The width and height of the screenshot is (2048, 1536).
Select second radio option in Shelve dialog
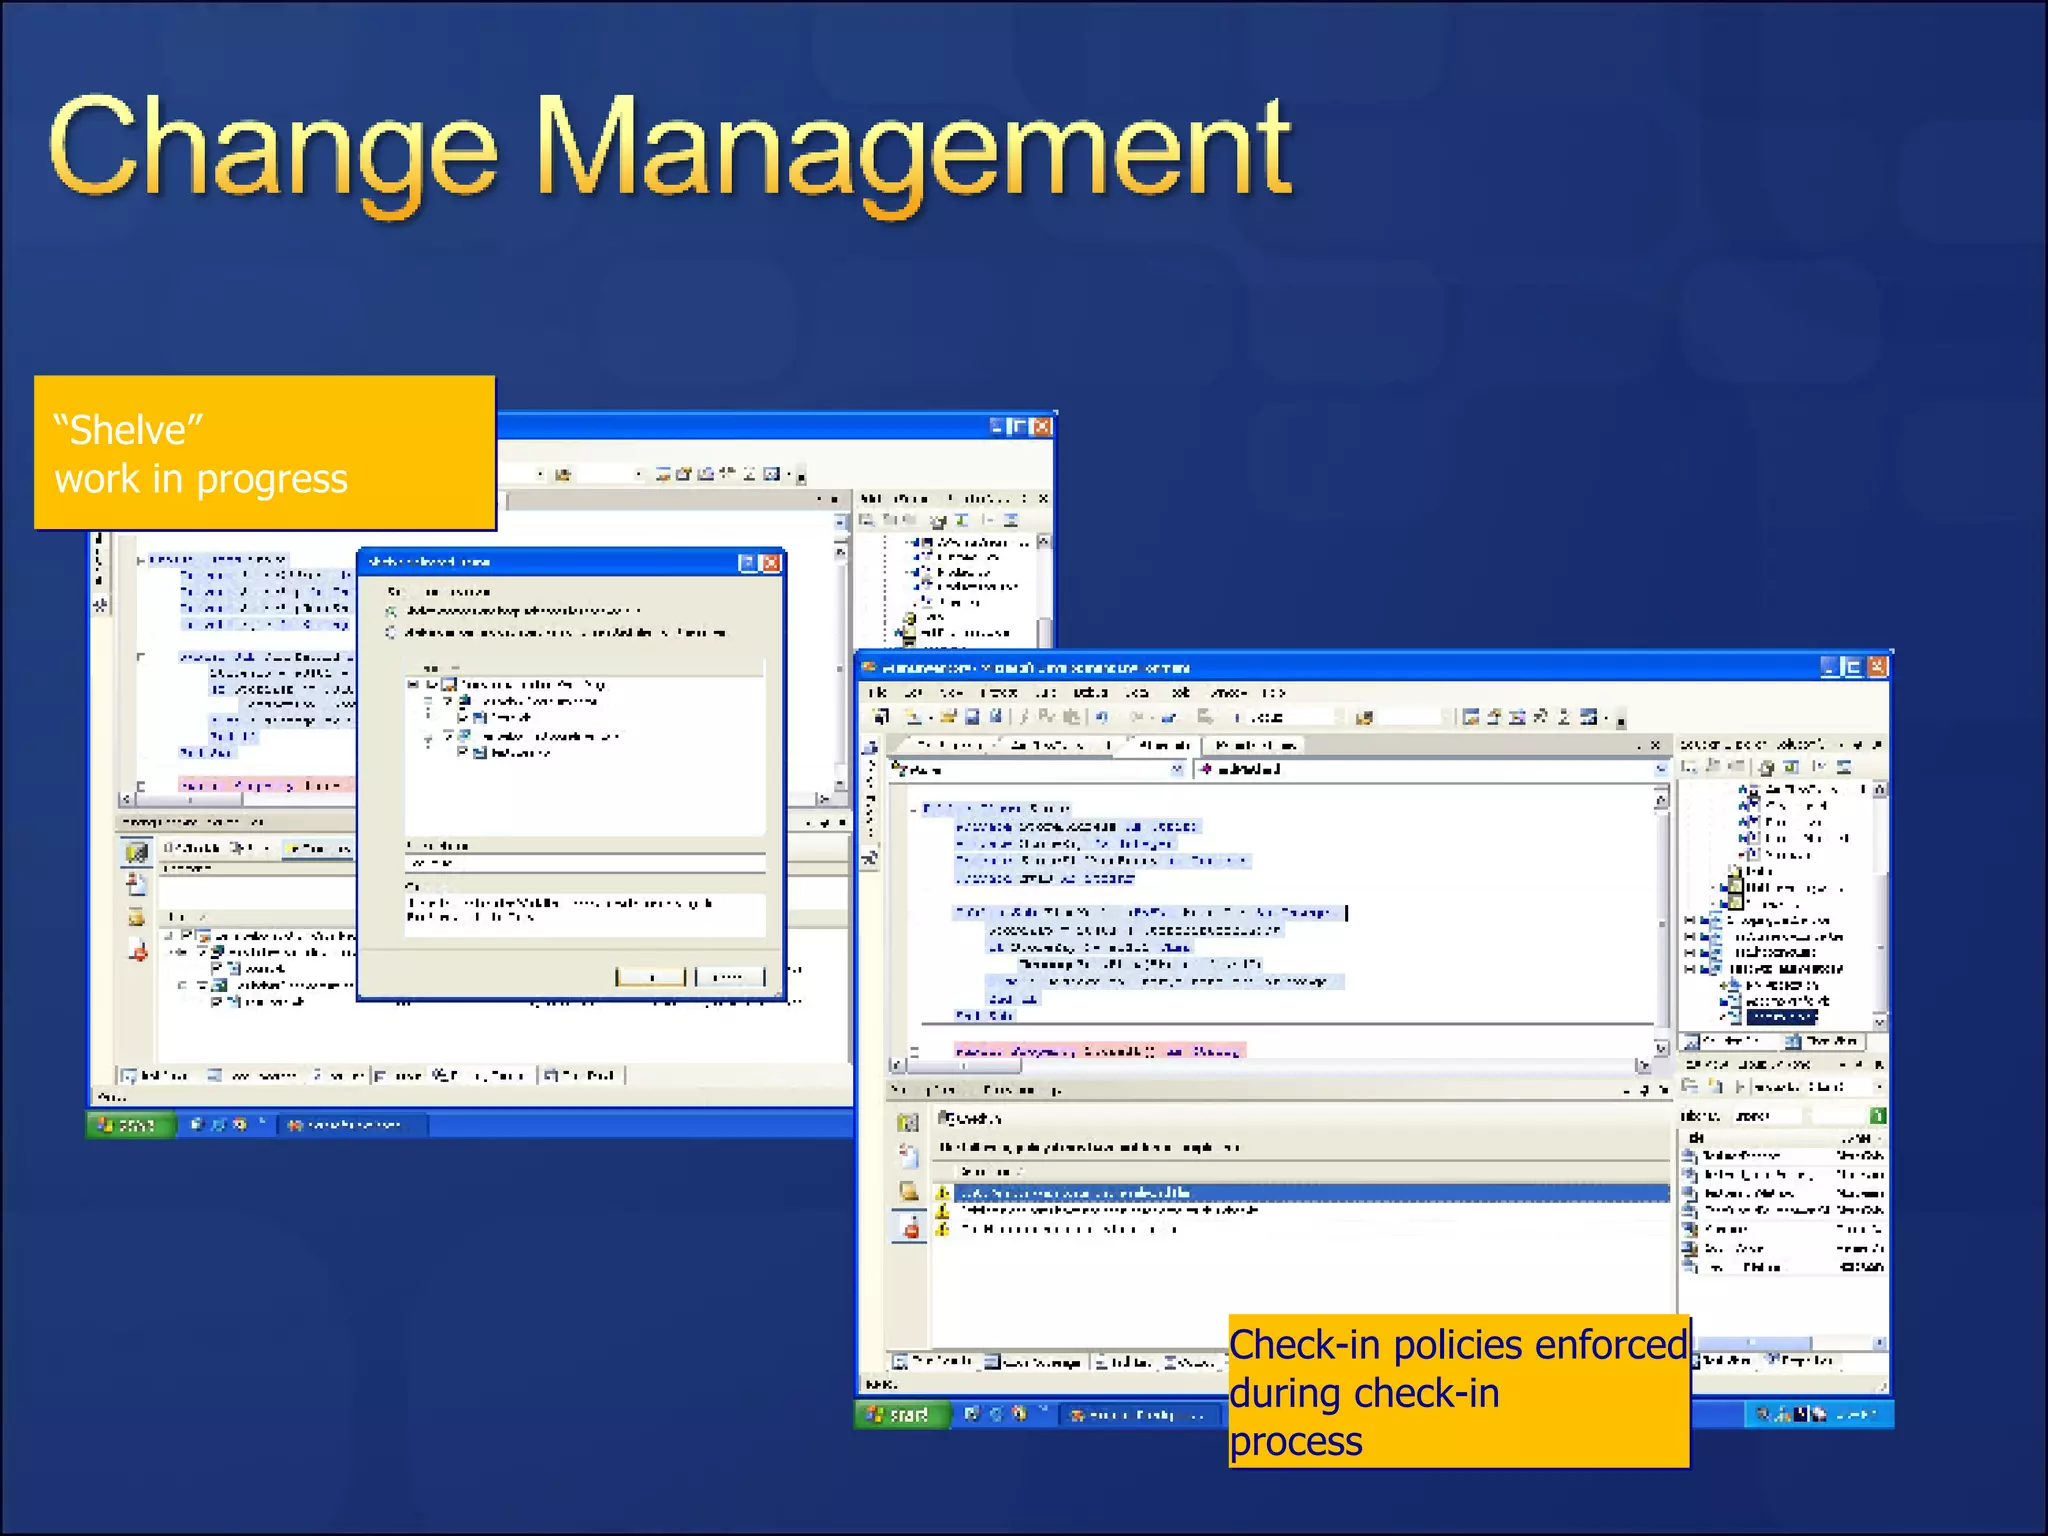391,633
